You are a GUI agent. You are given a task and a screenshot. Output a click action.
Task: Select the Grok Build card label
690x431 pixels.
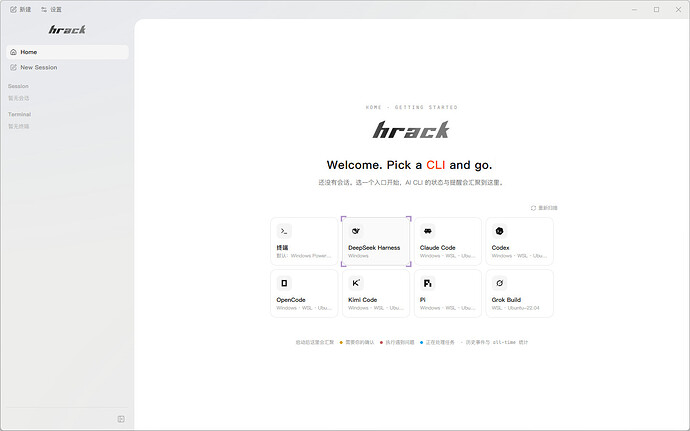click(506, 300)
